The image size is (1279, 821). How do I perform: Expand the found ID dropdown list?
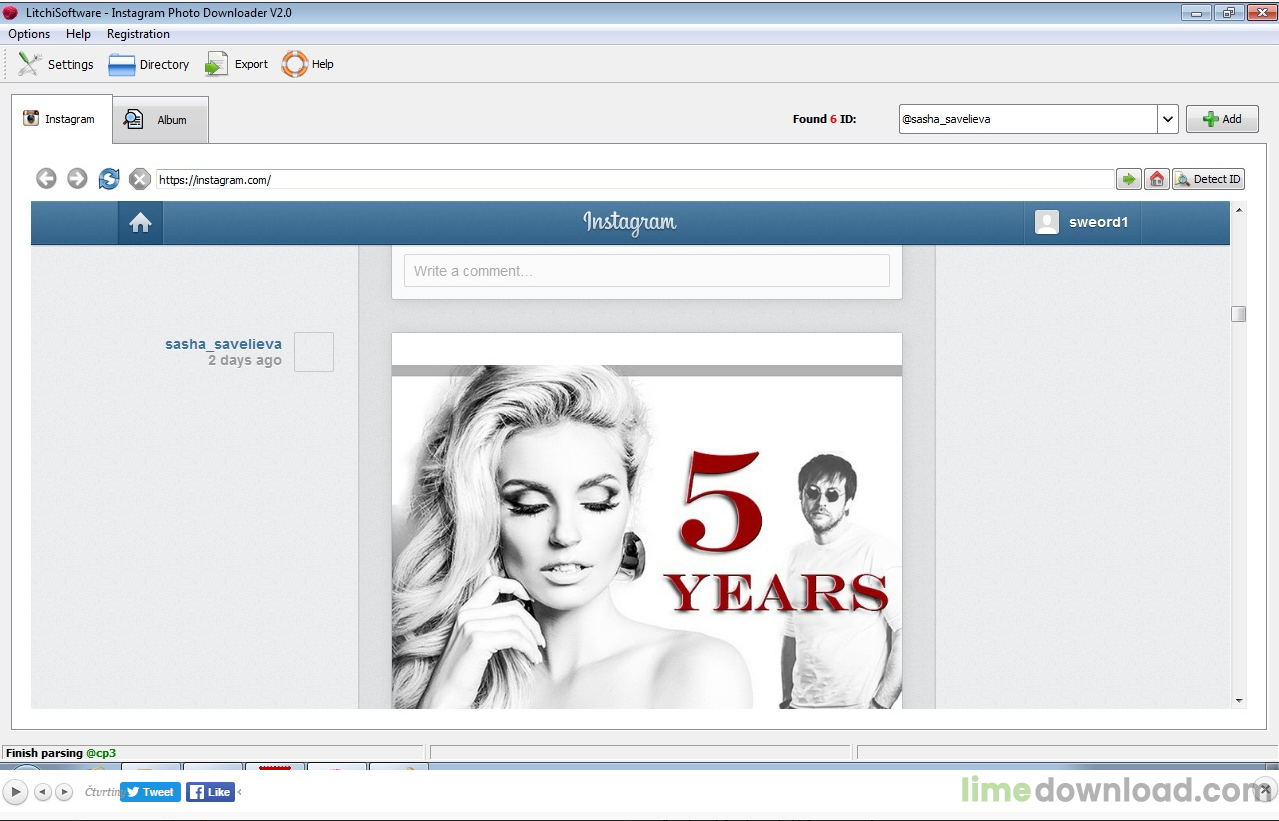tap(1168, 119)
